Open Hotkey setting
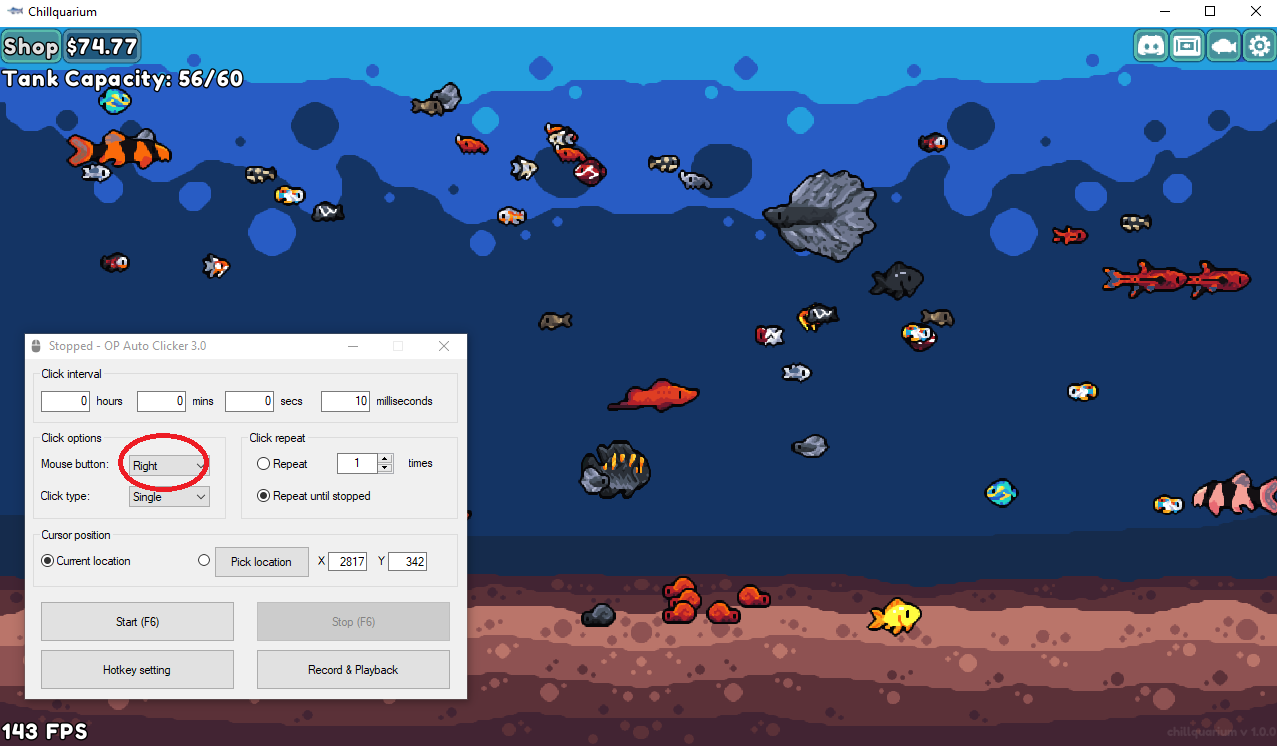This screenshot has width=1277, height=746. (137, 669)
